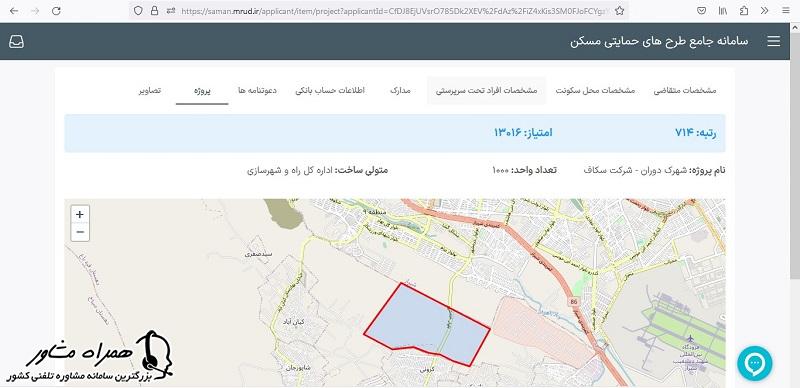Open مشخصات افراد تحت سرپرستی tab

click(x=486, y=90)
